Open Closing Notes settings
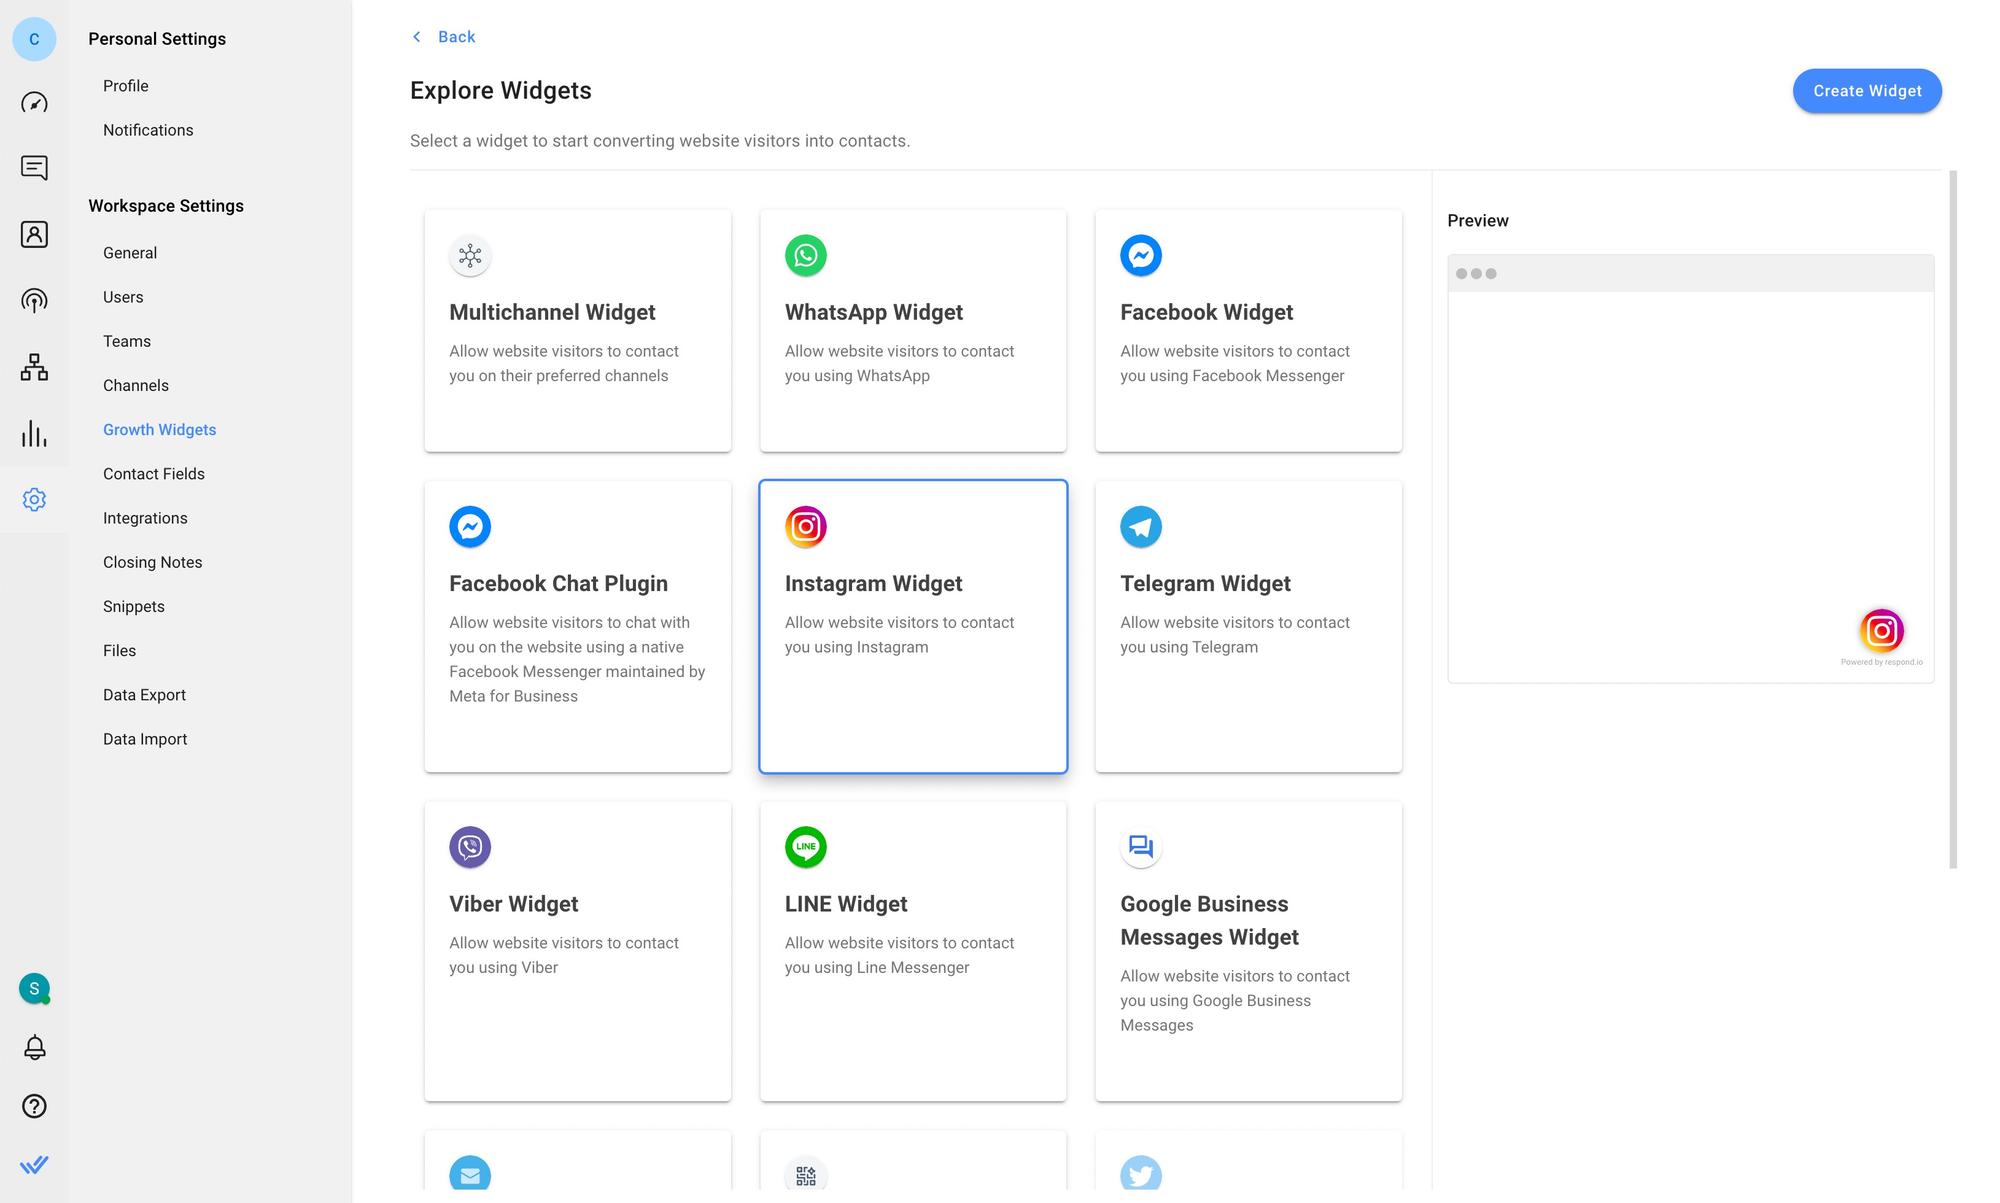 coord(153,562)
